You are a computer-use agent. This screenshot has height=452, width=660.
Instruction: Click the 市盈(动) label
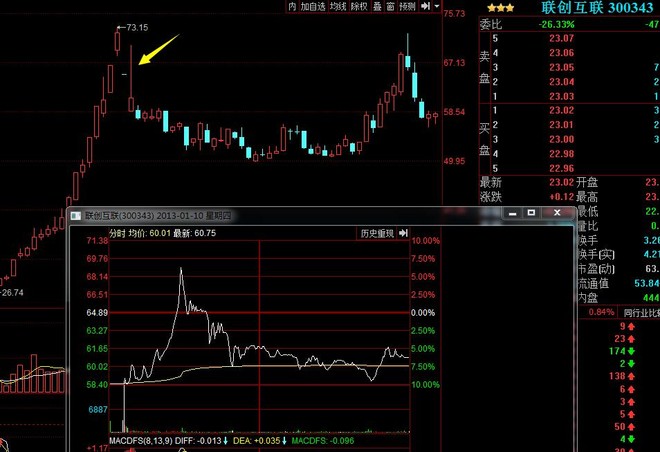(596, 269)
